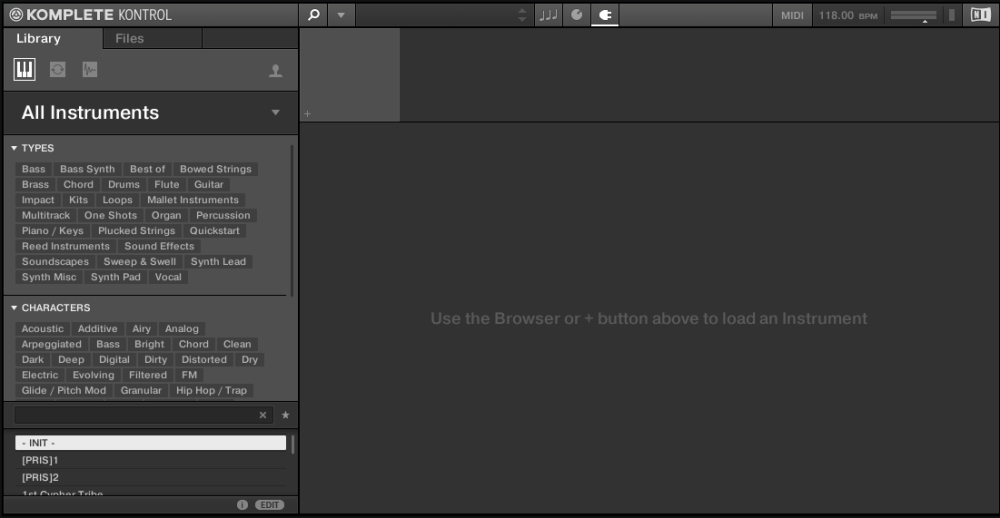Click the + add plug-in slot button
Image resolution: width=1000 pixels, height=518 pixels.
coord(307,114)
